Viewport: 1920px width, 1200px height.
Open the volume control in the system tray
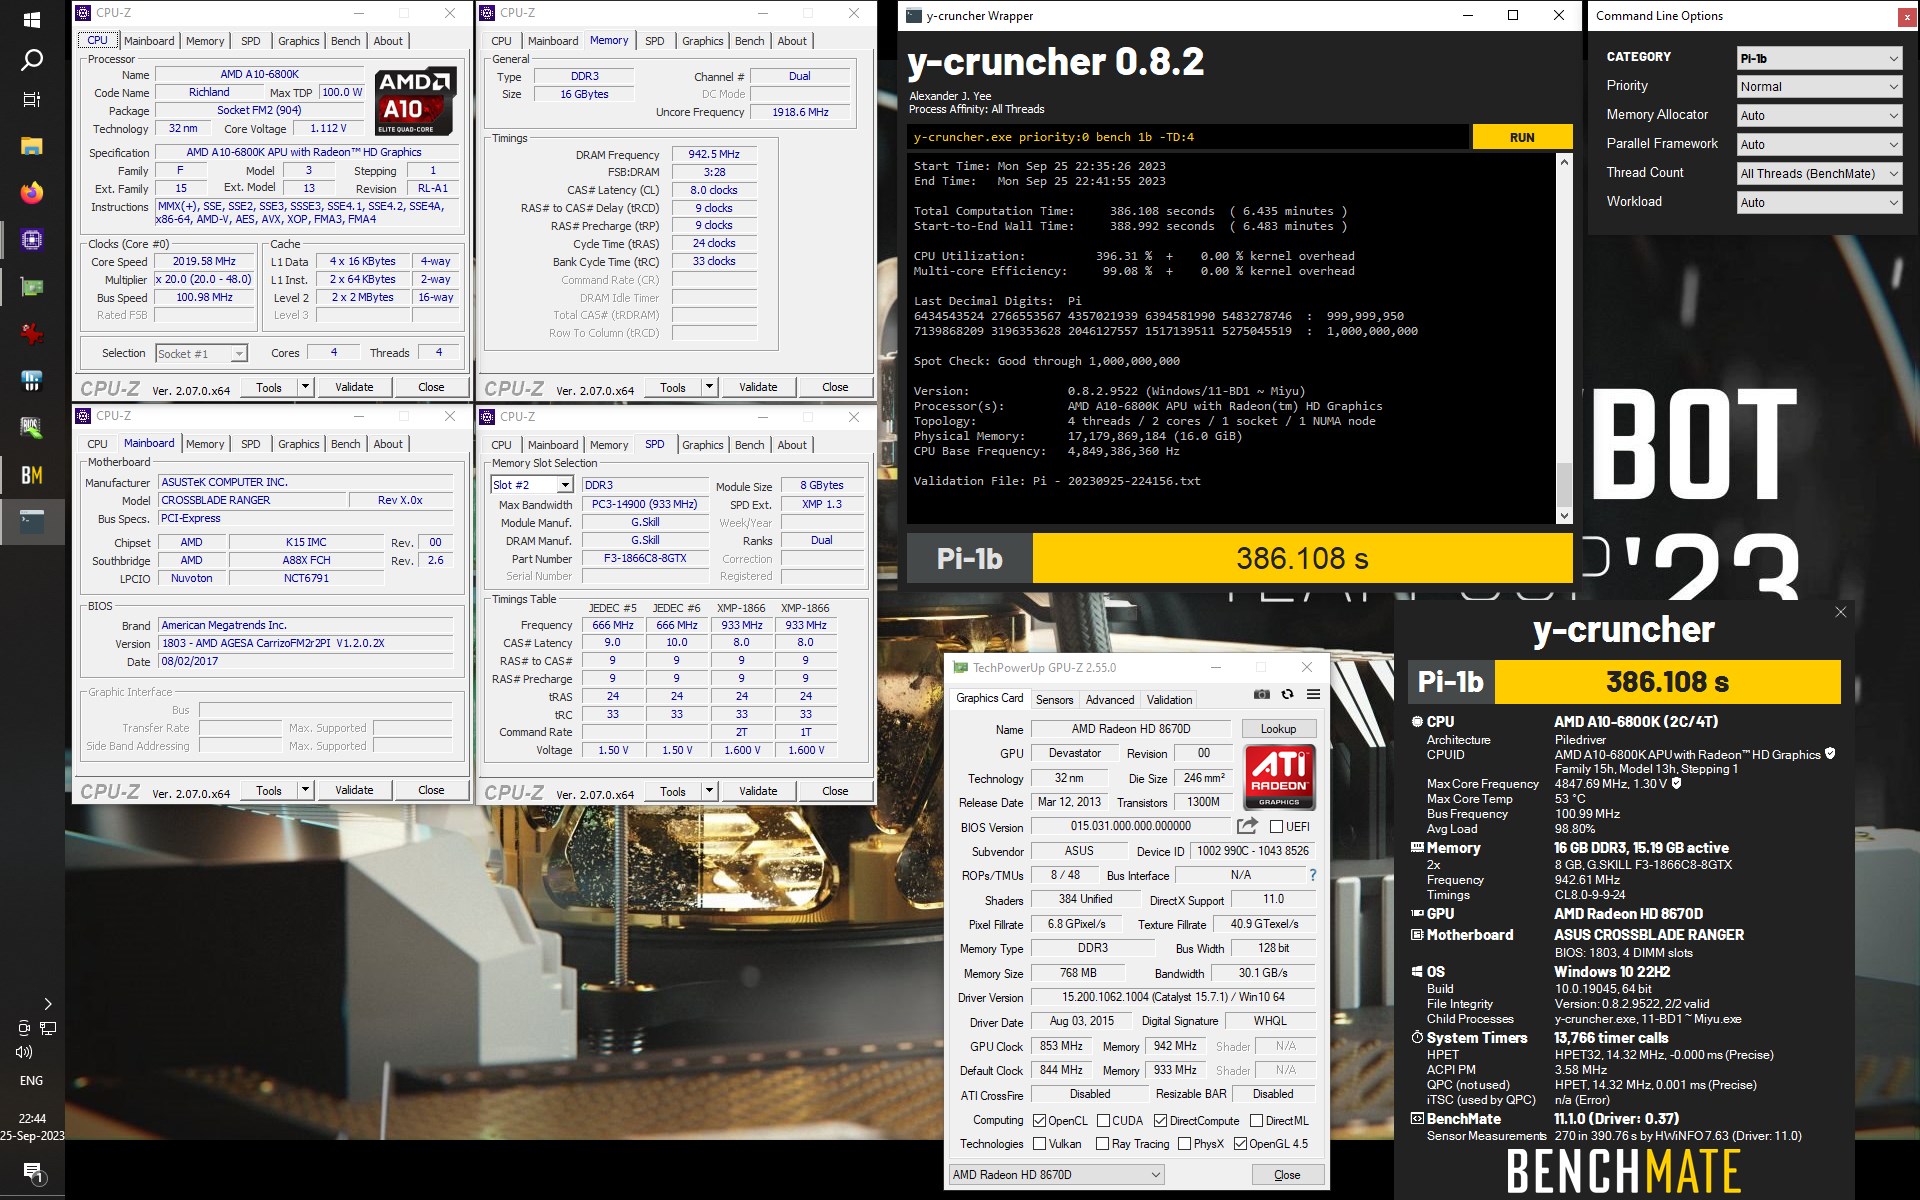(24, 1052)
